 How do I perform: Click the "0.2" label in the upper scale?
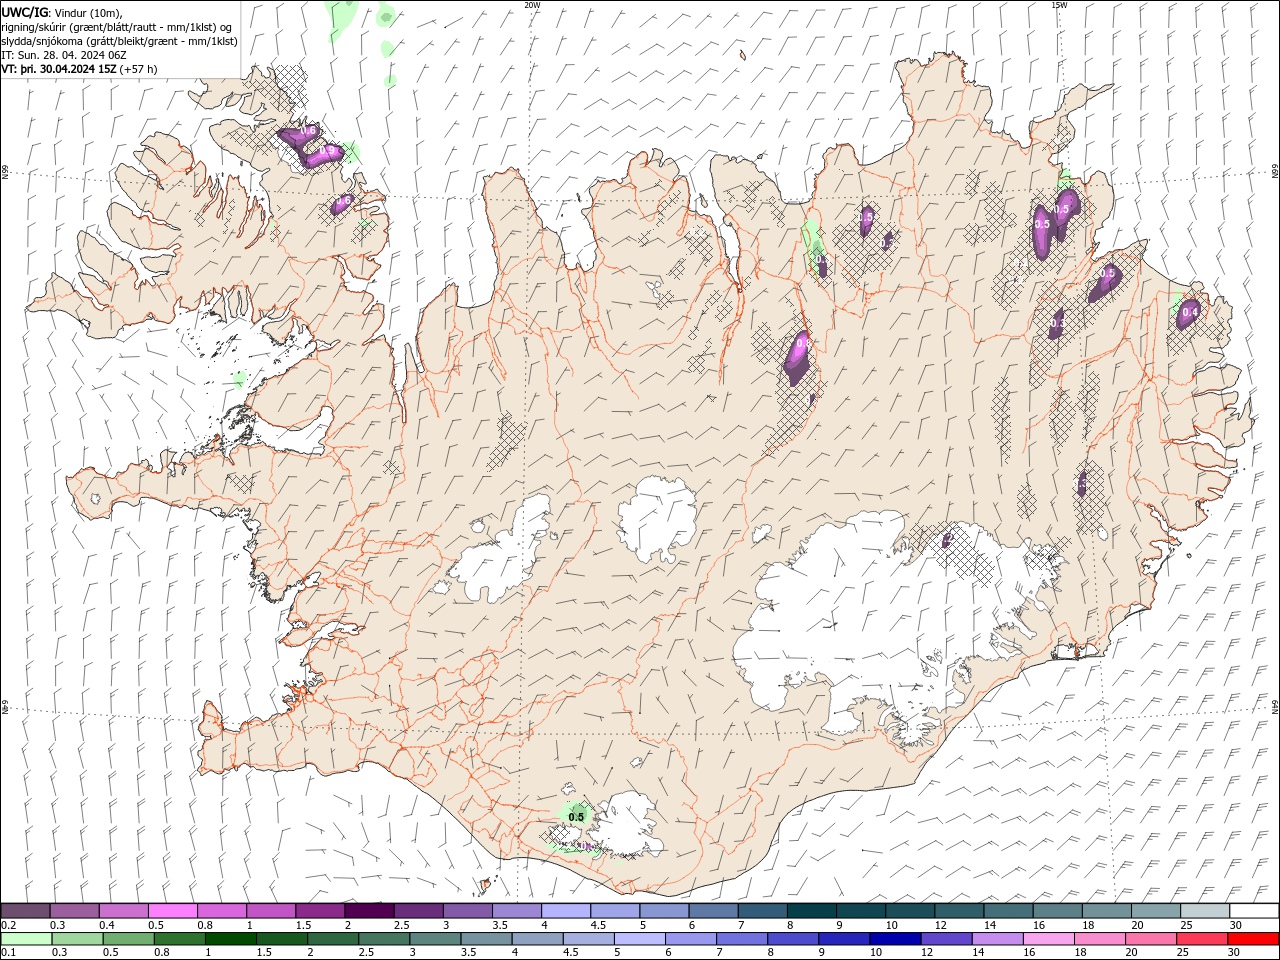pos(8,925)
